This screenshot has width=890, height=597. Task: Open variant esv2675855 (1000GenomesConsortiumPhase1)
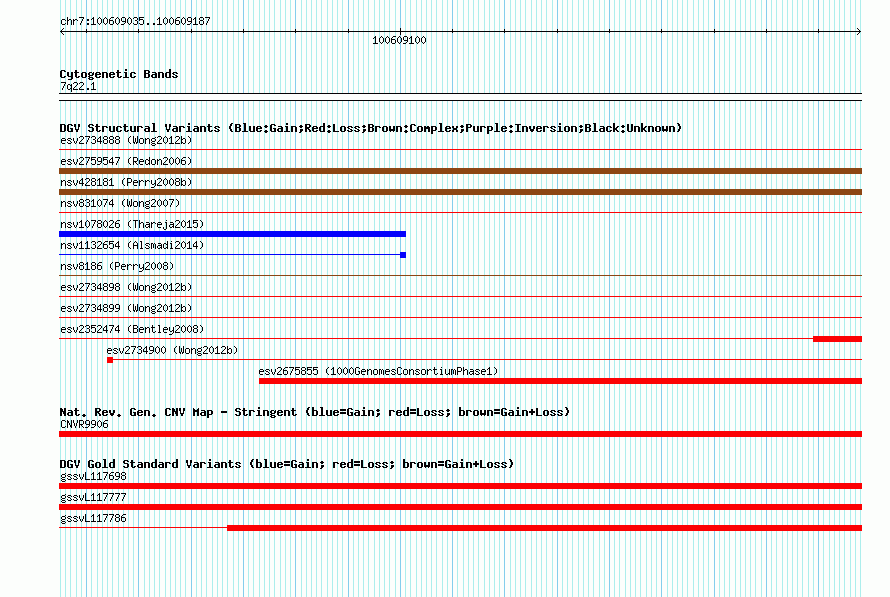click(378, 371)
